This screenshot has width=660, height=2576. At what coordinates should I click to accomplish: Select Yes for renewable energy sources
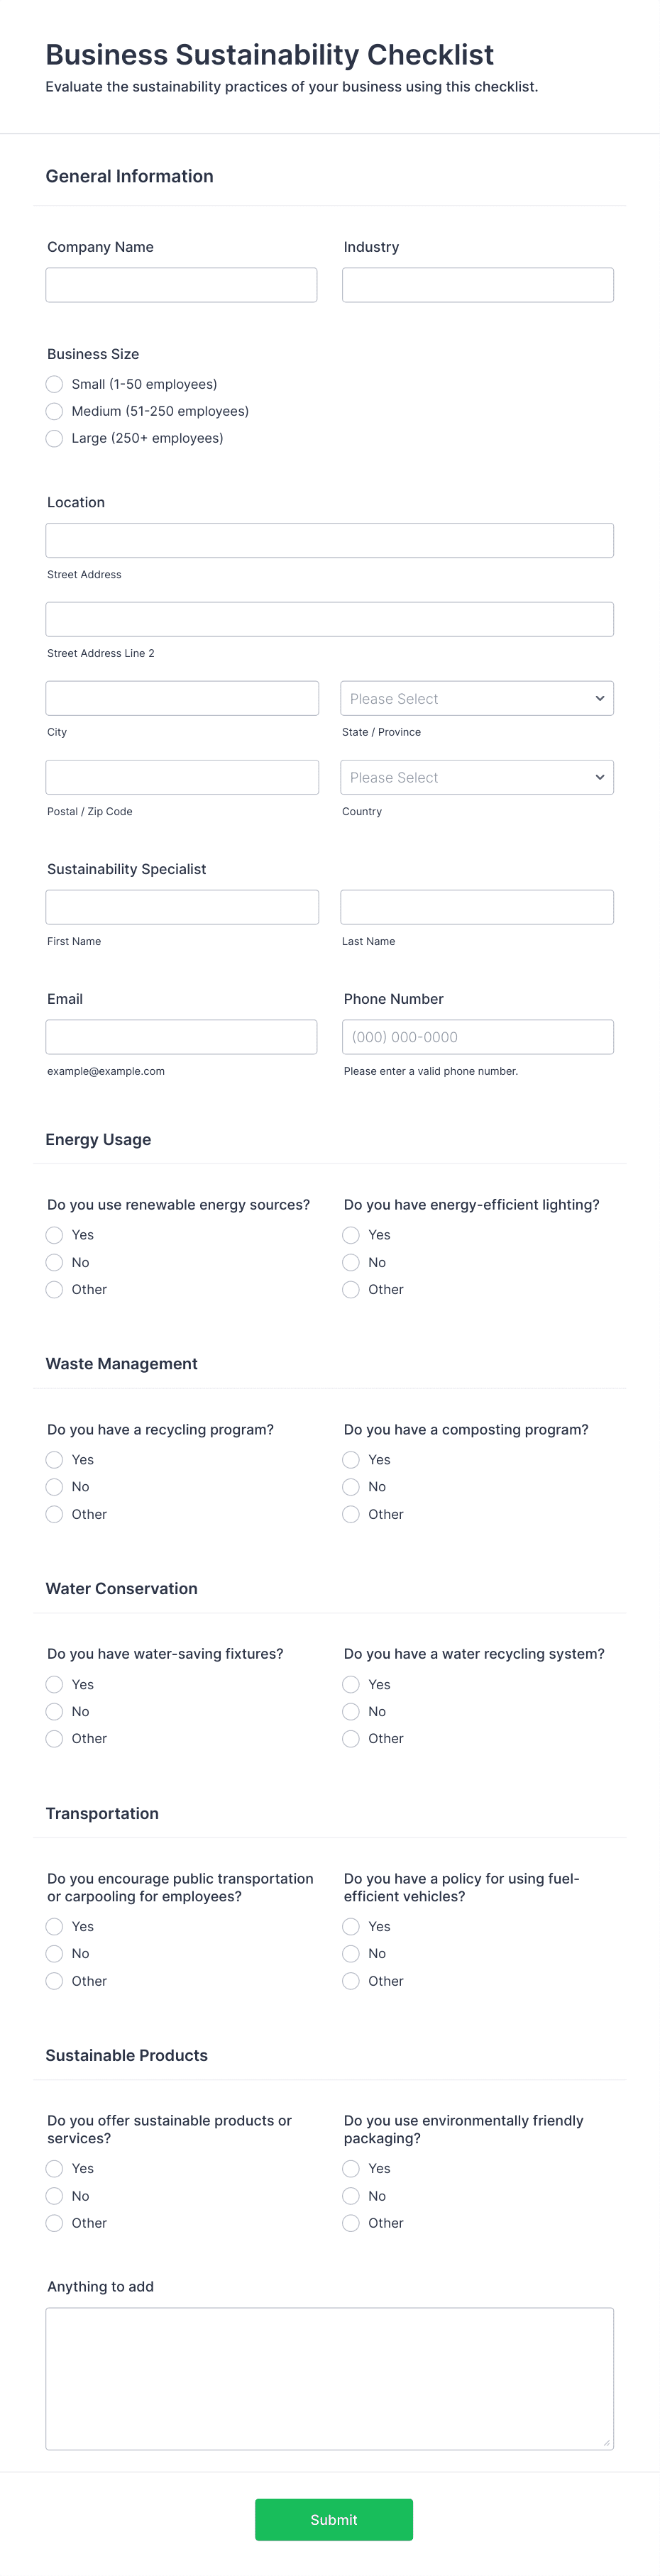(x=54, y=1235)
